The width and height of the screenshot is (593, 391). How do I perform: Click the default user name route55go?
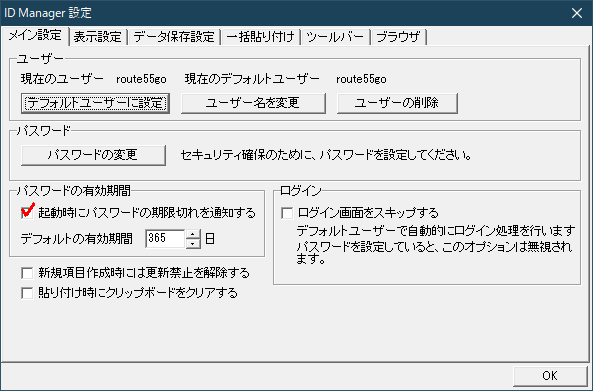(x=361, y=79)
